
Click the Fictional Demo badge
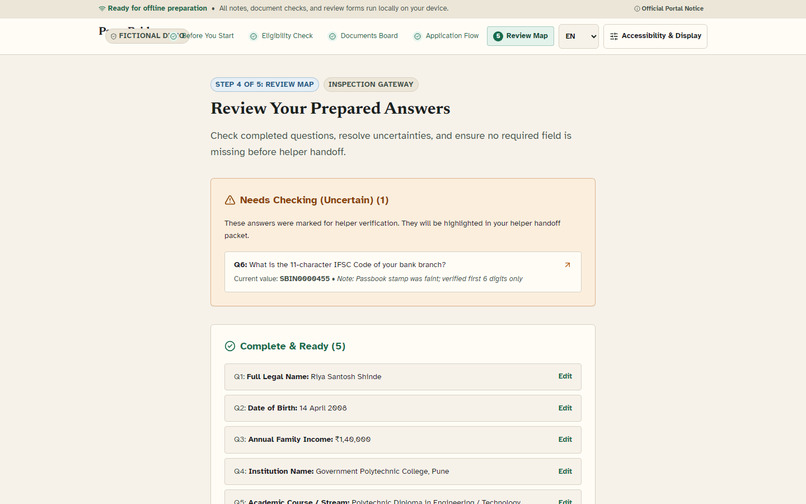[x=146, y=36]
